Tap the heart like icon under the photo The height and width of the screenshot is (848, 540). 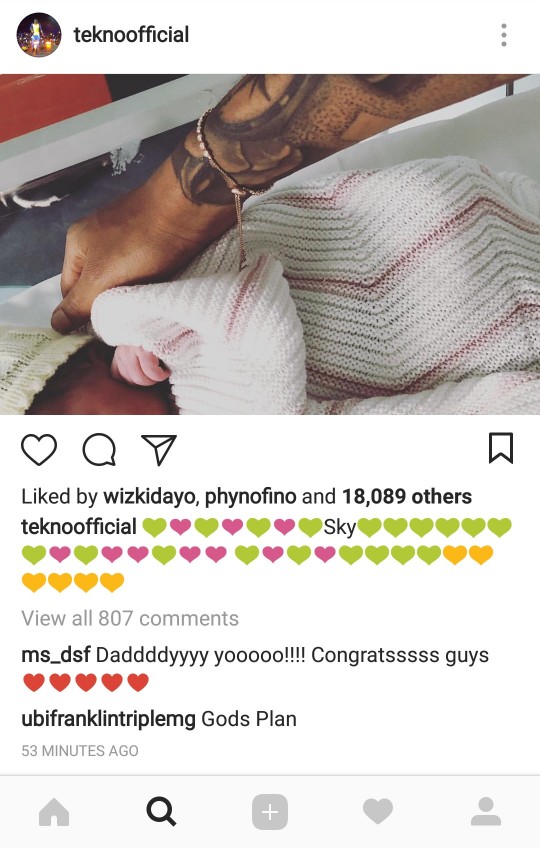click(39, 449)
